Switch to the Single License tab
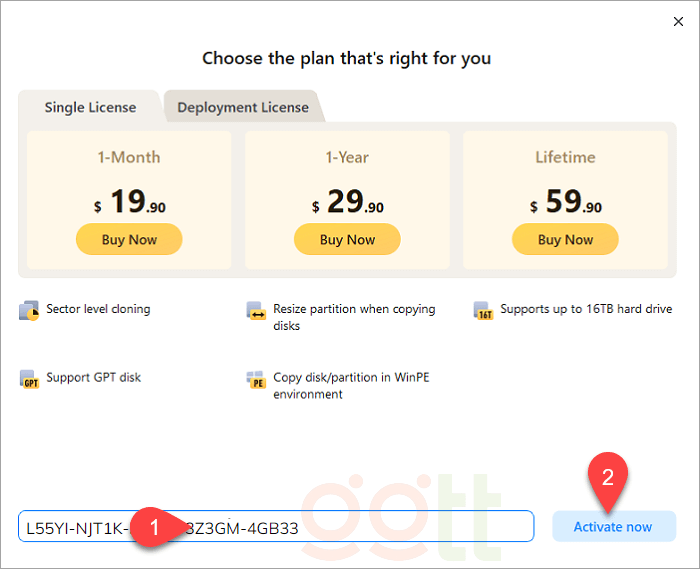This screenshot has width=700, height=569. point(90,107)
